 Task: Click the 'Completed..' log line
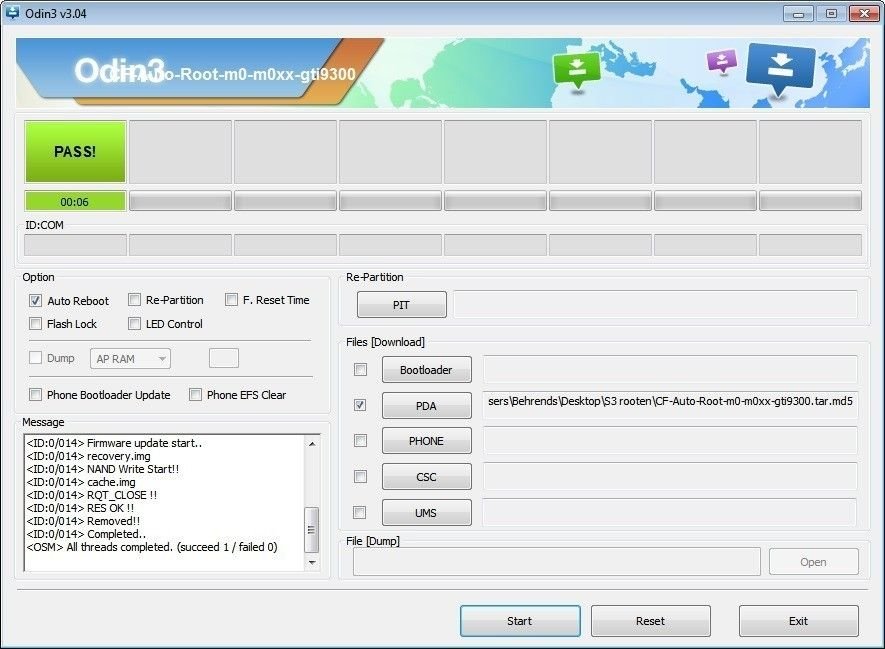[86, 534]
